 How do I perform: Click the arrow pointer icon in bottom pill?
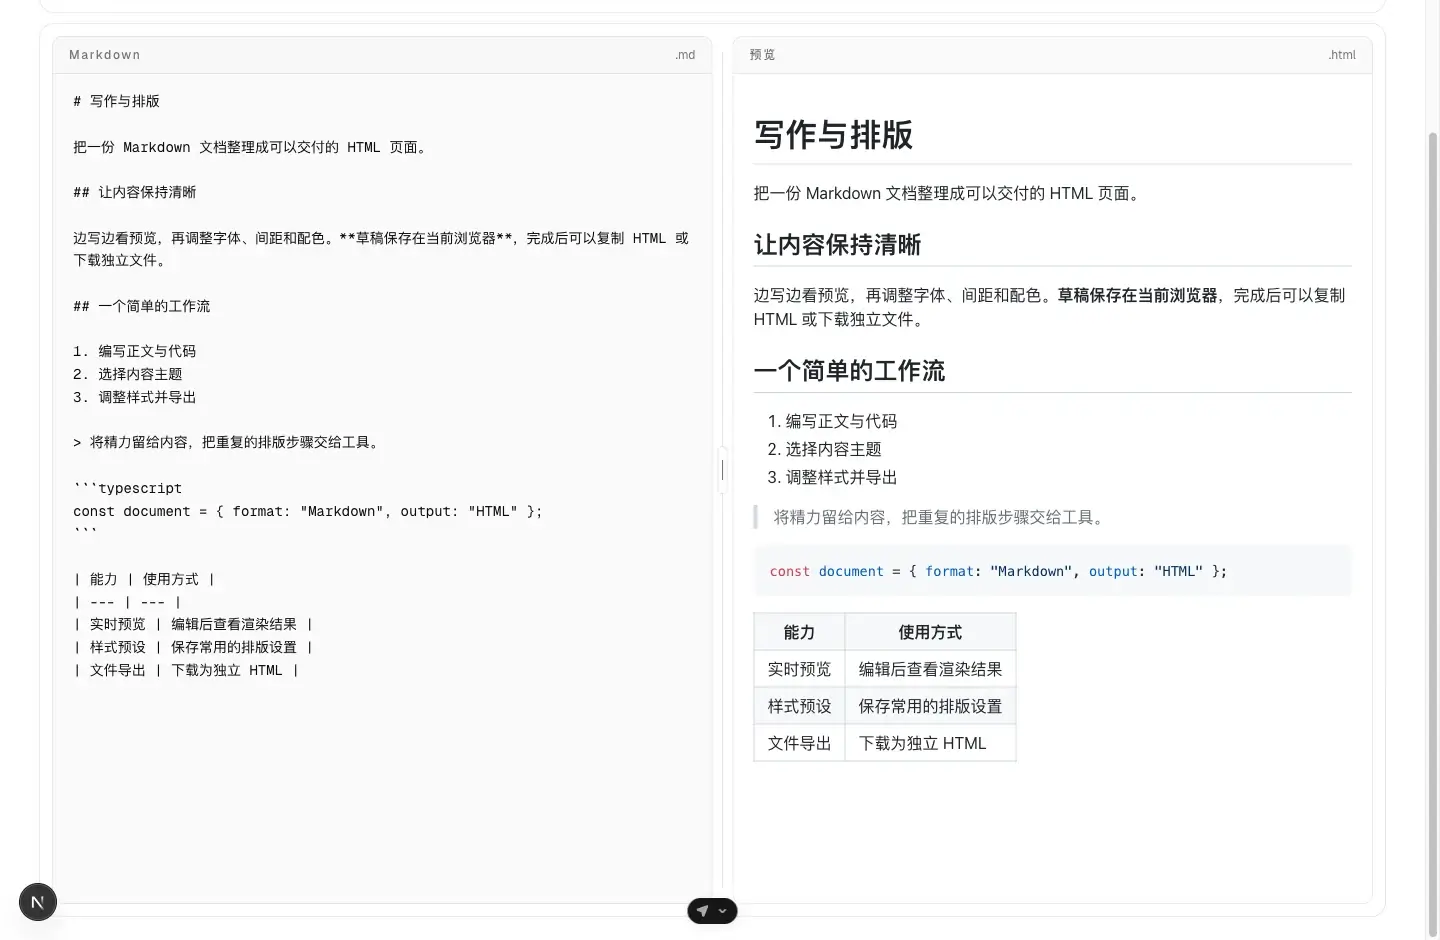[703, 911]
